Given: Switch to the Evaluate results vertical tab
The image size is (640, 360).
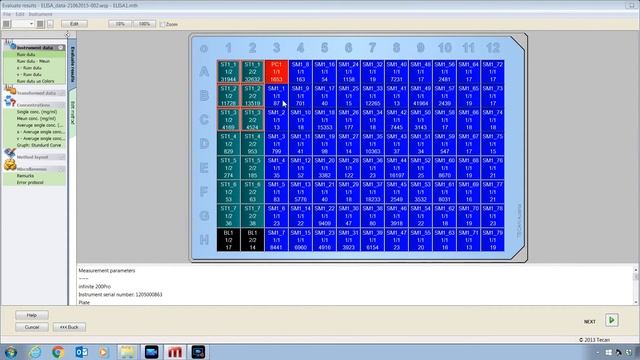Looking at the screenshot, I should [72, 64].
